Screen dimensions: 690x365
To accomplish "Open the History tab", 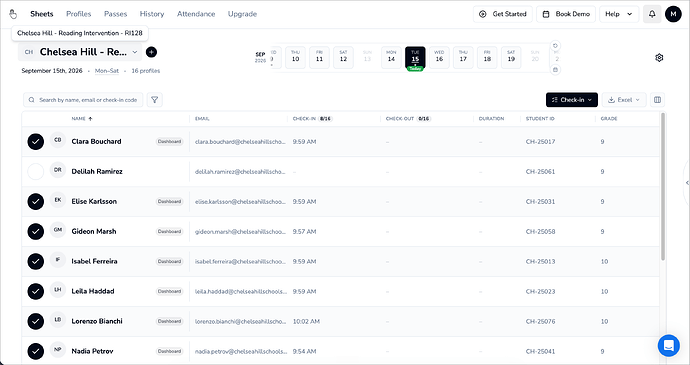I will click(152, 14).
